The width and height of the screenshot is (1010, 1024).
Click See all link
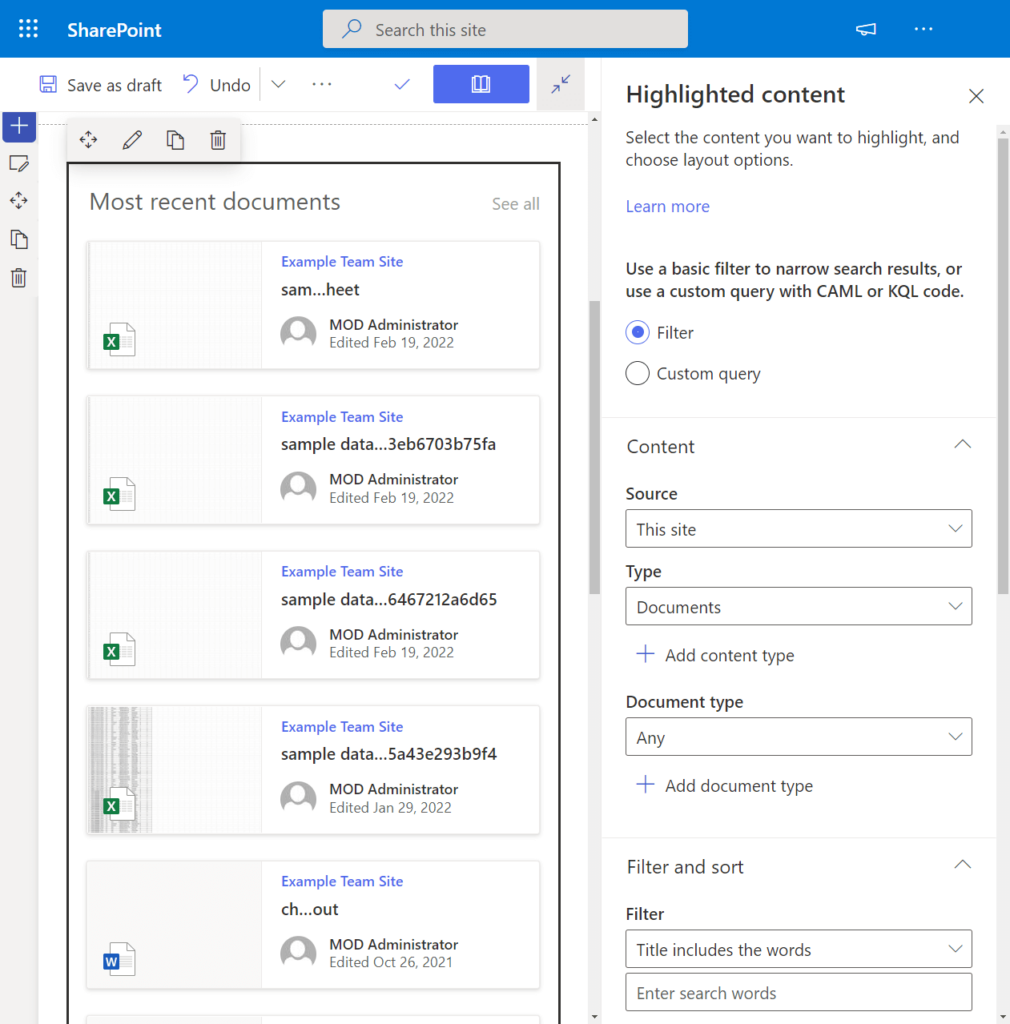point(515,204)
